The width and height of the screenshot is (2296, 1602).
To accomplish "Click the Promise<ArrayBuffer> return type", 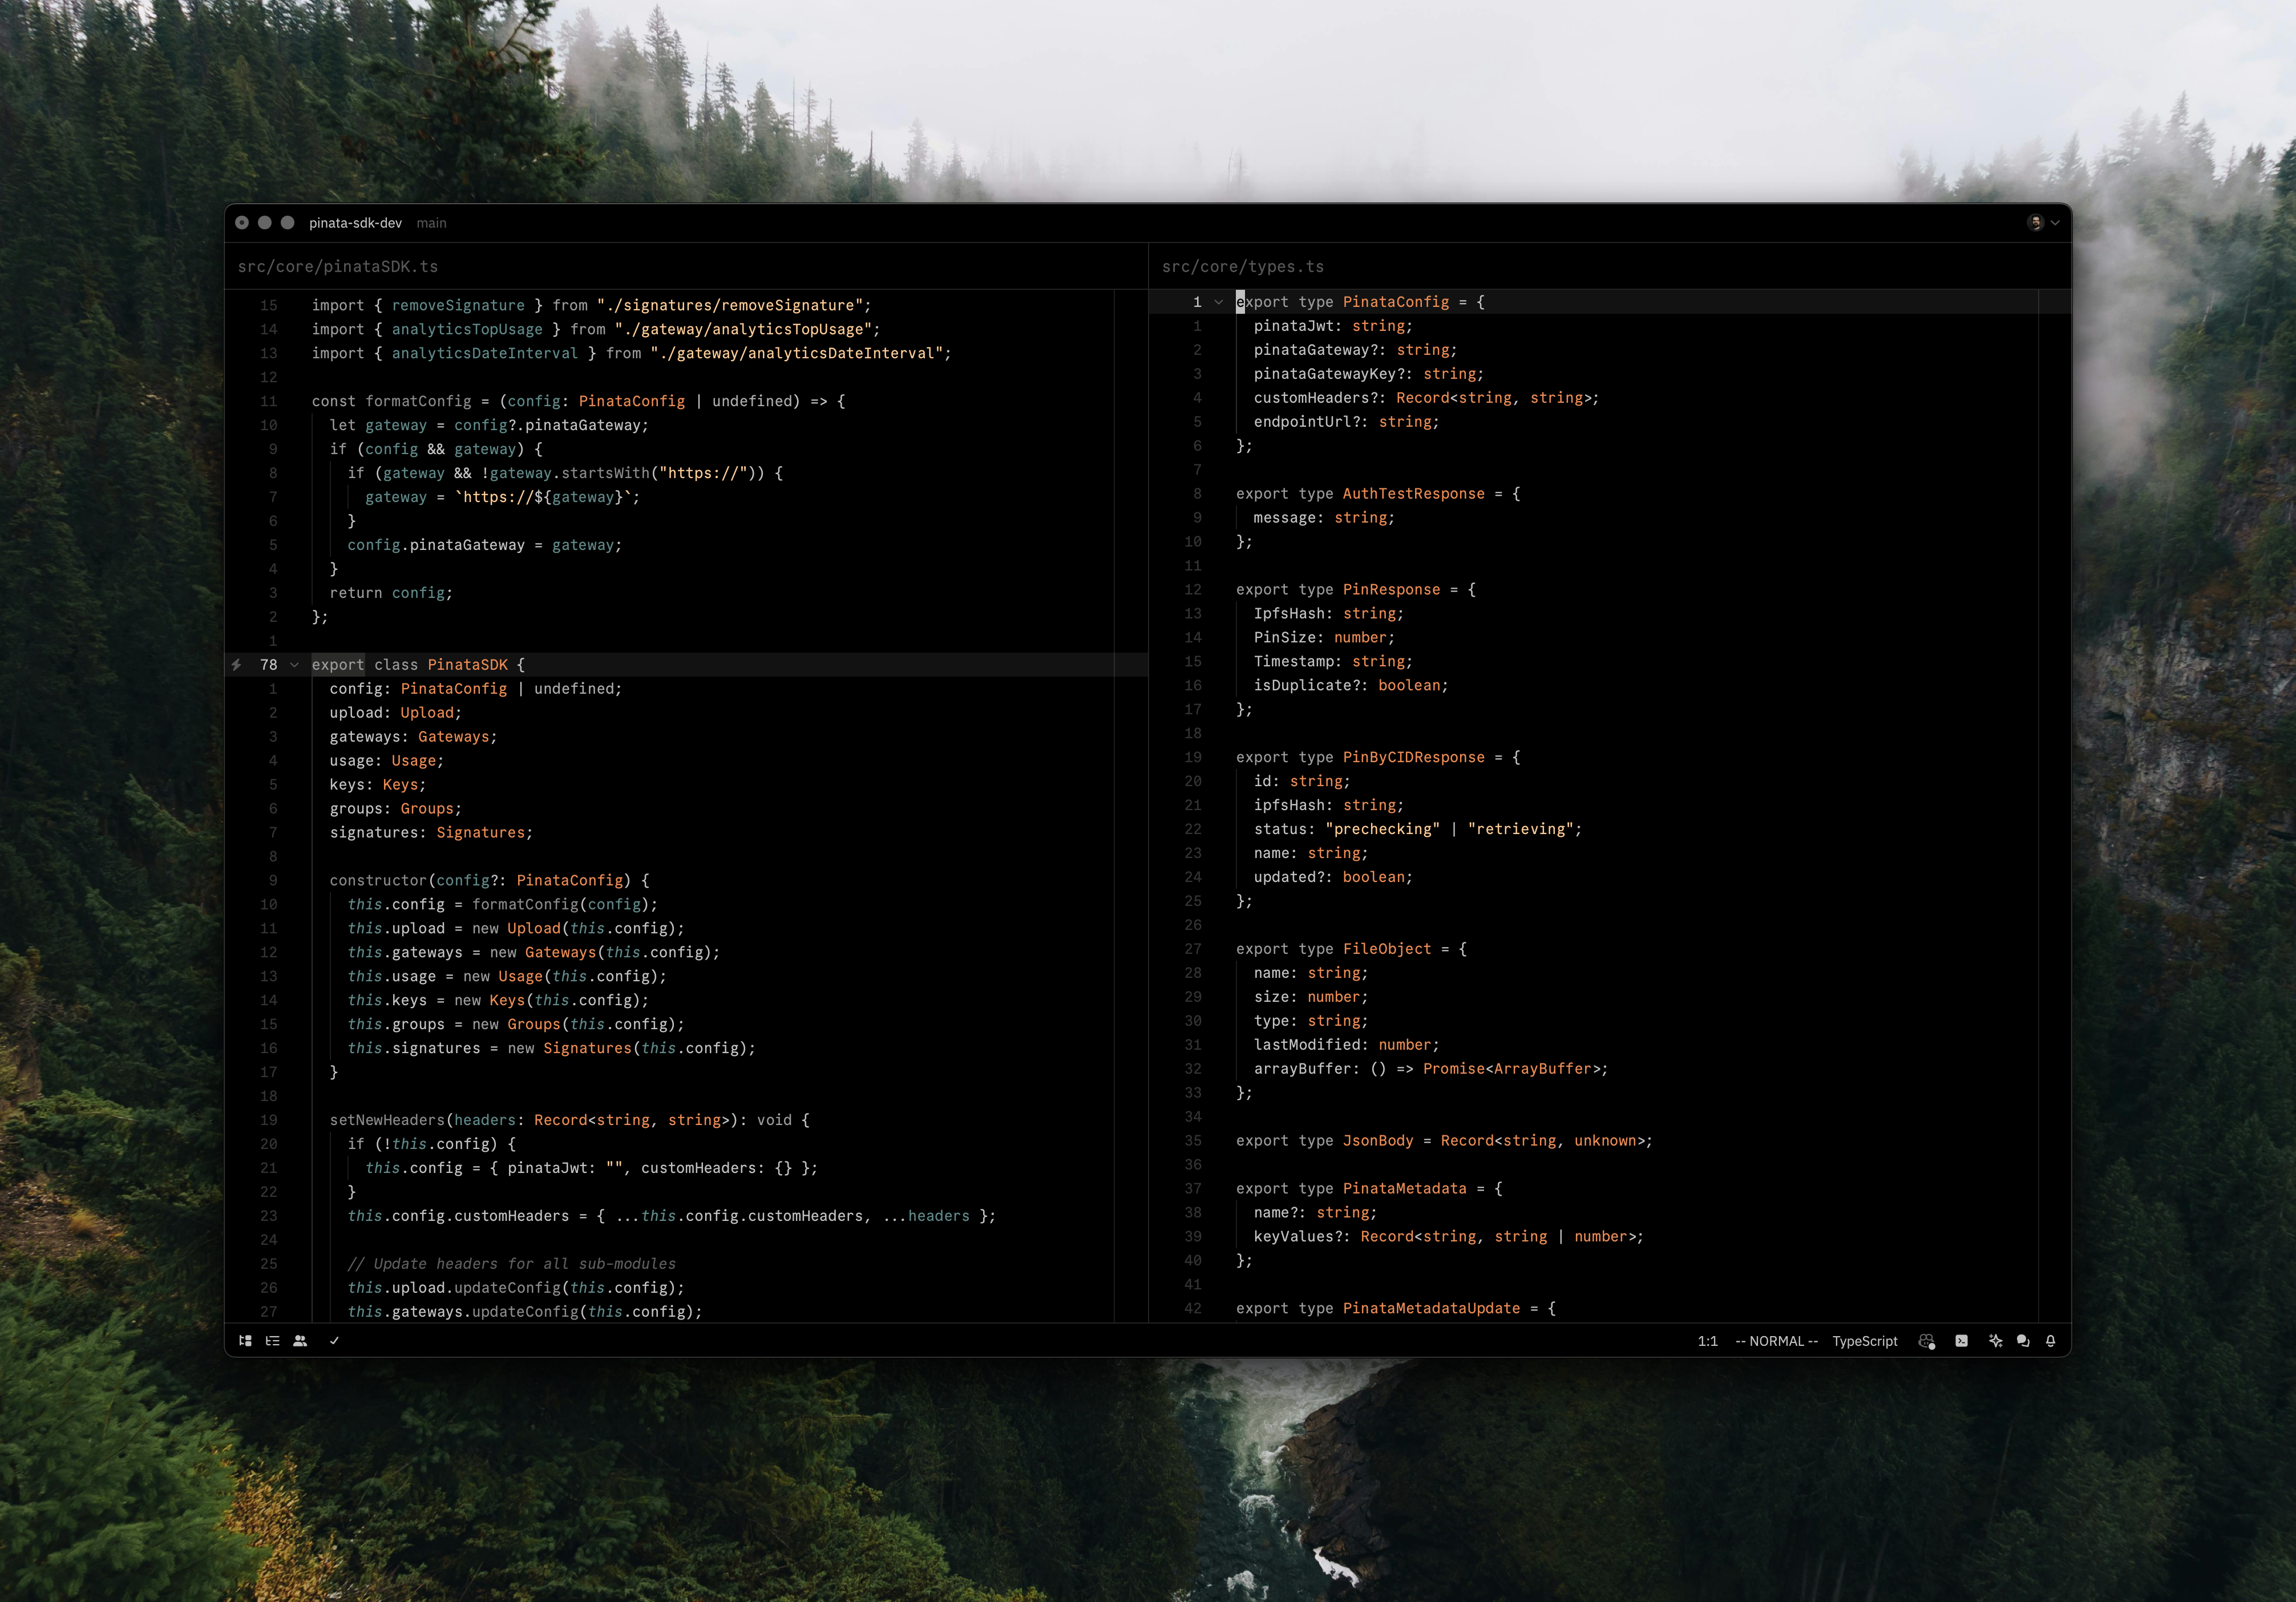I will click(1511, 1069).
